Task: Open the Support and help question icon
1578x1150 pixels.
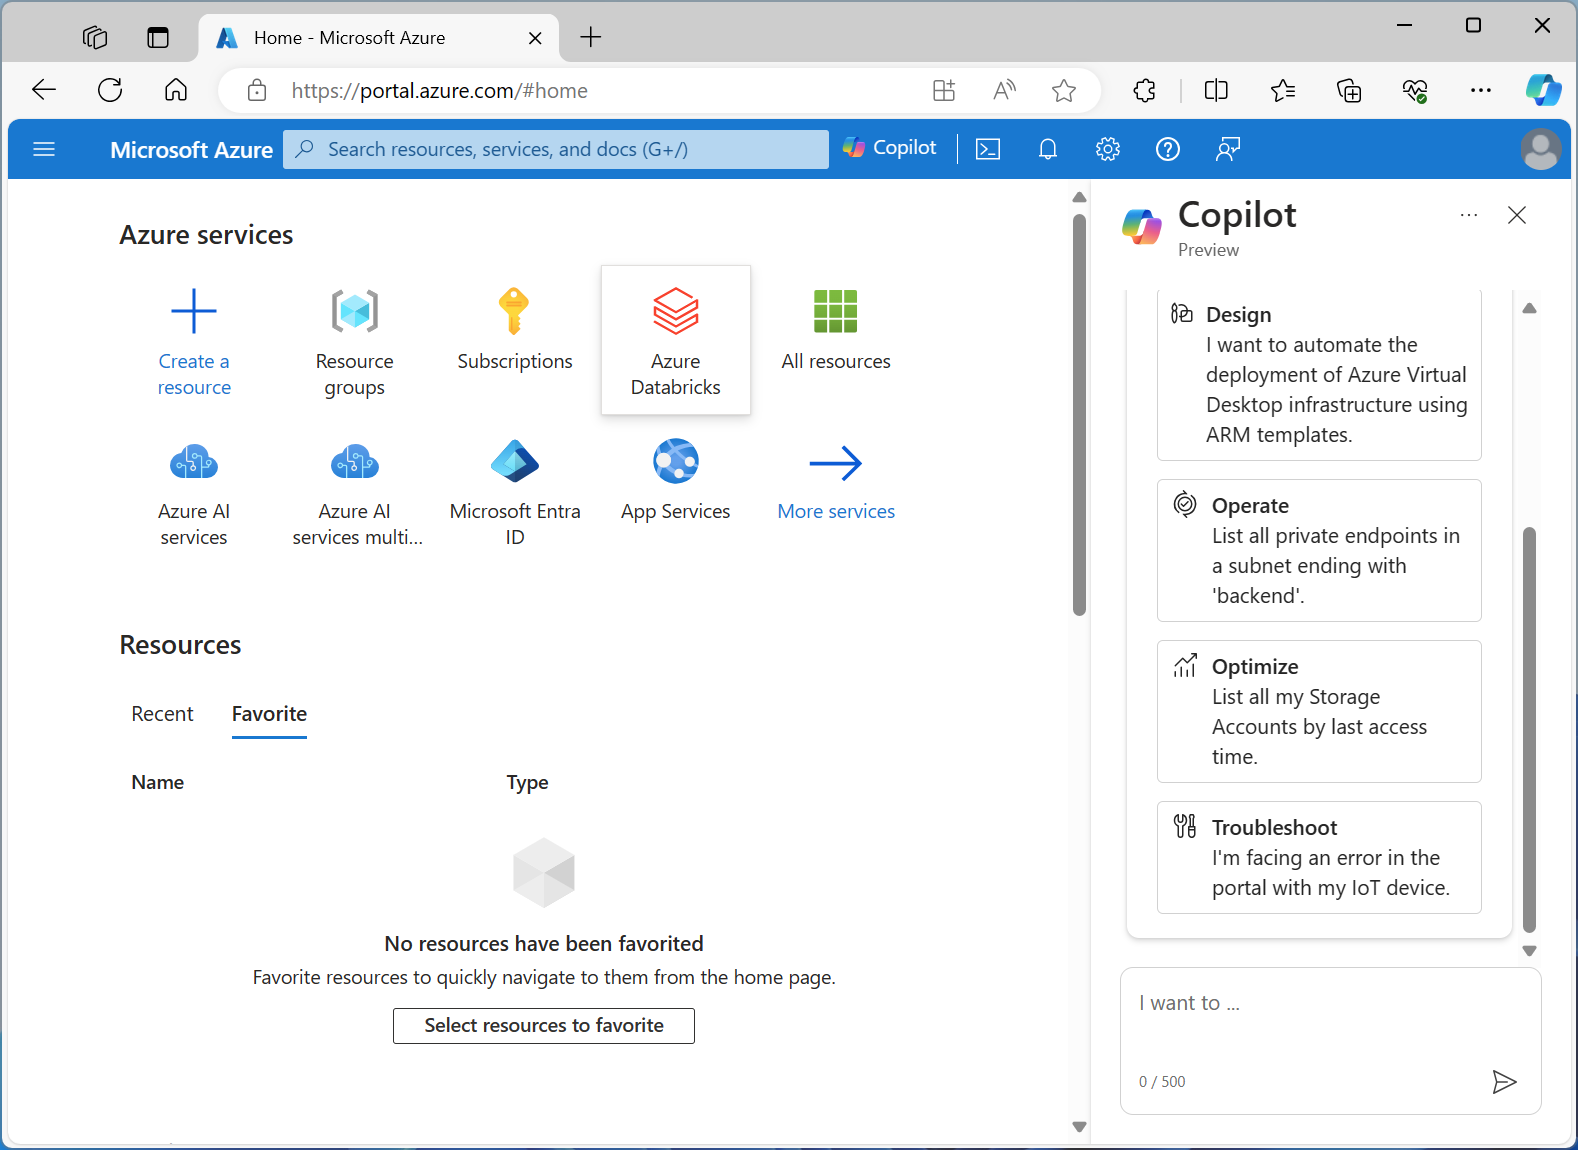Action: [x=1167, y=149]
